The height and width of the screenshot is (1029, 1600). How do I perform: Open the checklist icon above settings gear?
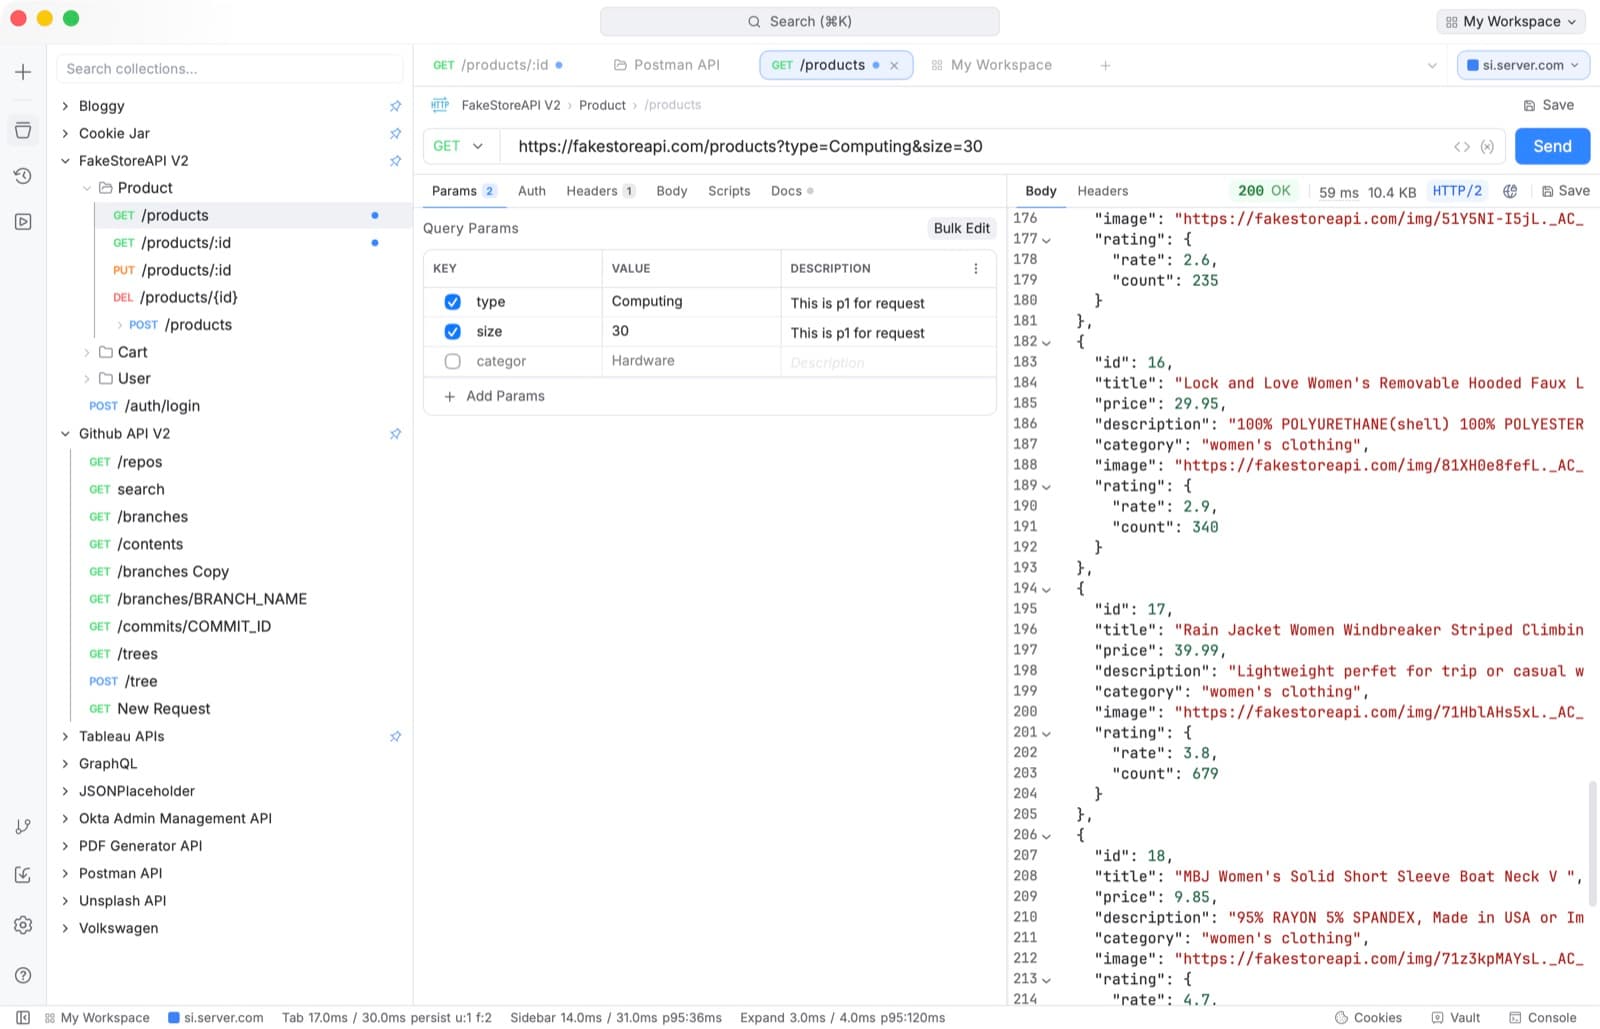coord(23,875)
